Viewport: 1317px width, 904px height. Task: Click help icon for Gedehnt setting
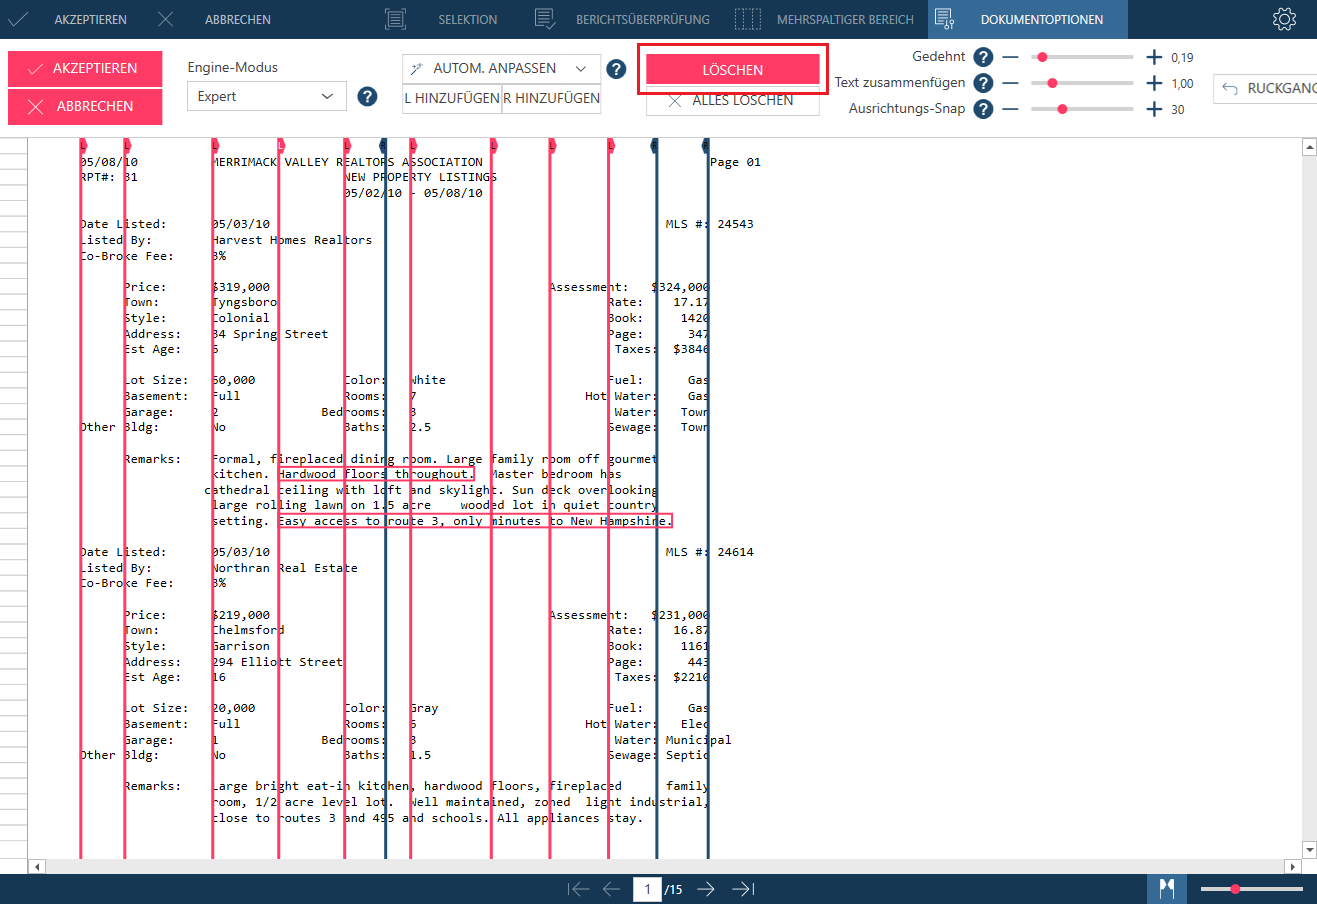pyautogui.click(x=983, y=57)
